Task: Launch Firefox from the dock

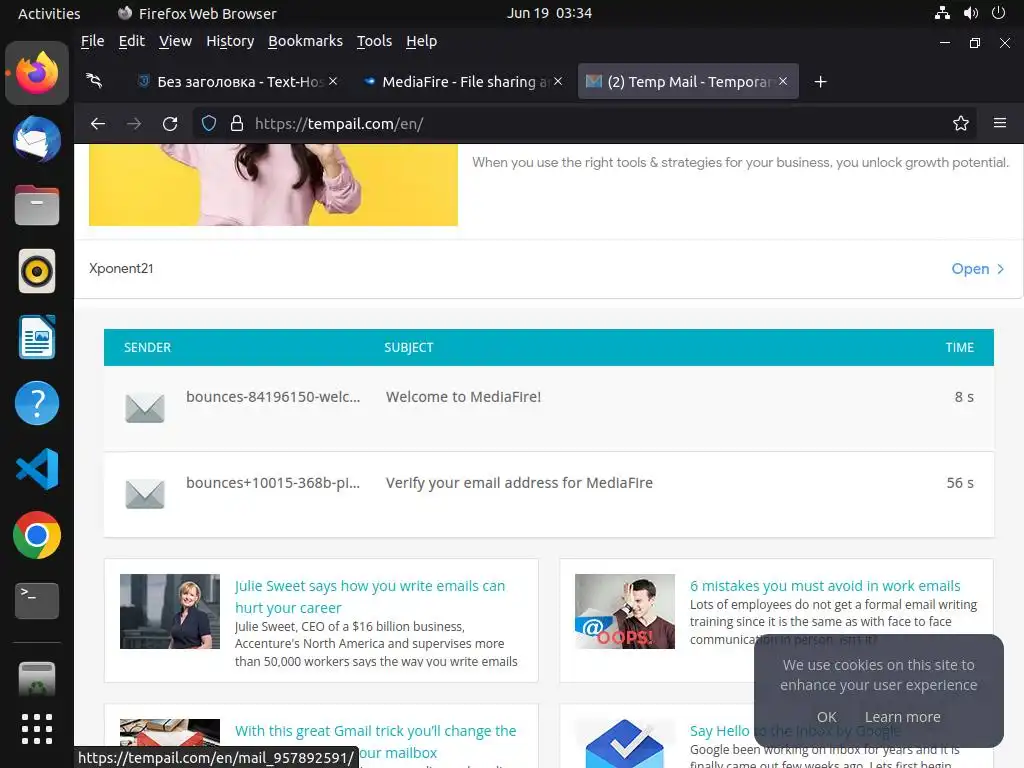Action: click(x=37, y=73)
